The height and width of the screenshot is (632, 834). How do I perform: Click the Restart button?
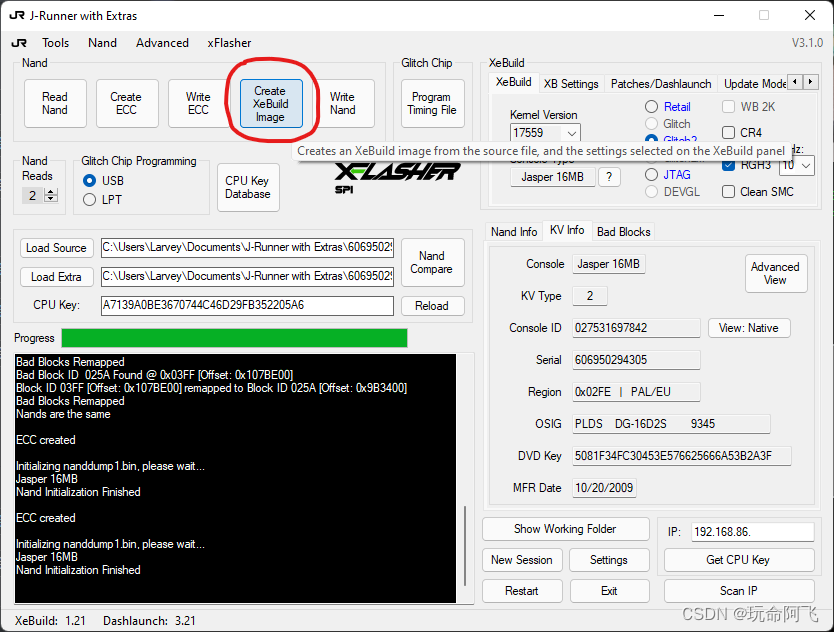pyautogui.click(x=522, y=591)
